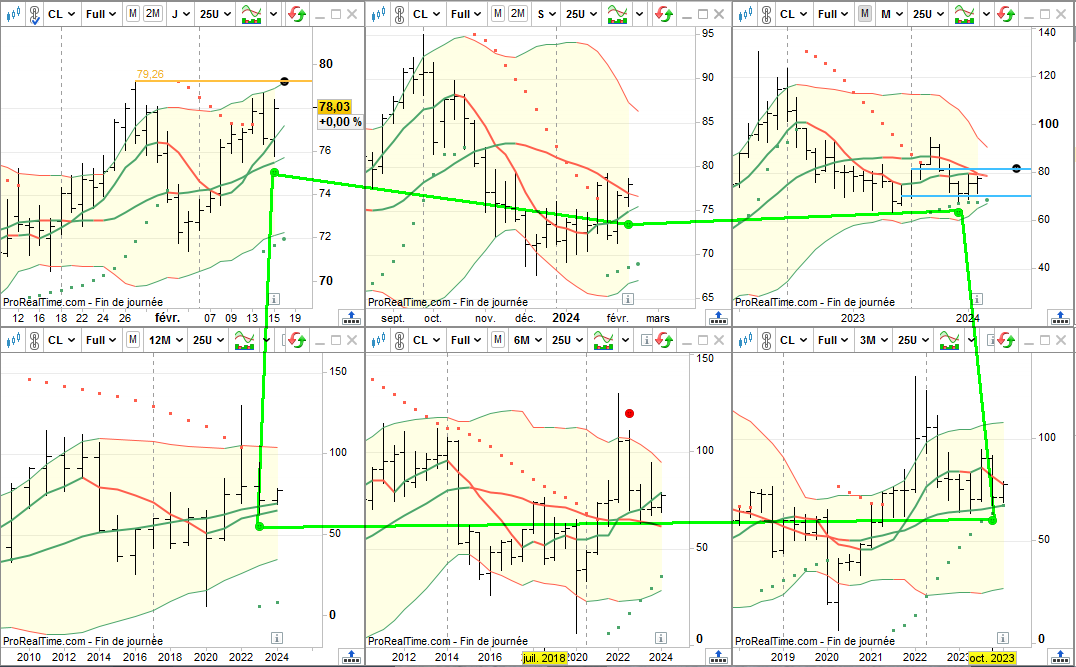Click the chain link icon on the 12M chart
The height and width of the screenshot is (667, 1076).
coord(34,340)
